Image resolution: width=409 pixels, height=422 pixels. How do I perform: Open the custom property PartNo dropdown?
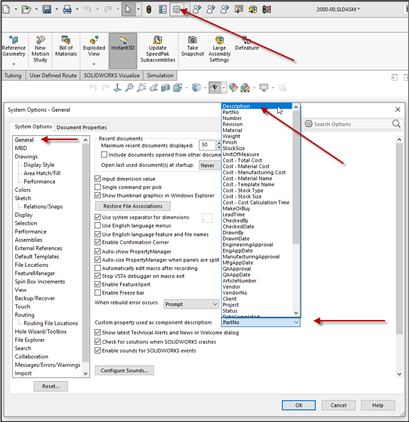click(x=261, y=322)
